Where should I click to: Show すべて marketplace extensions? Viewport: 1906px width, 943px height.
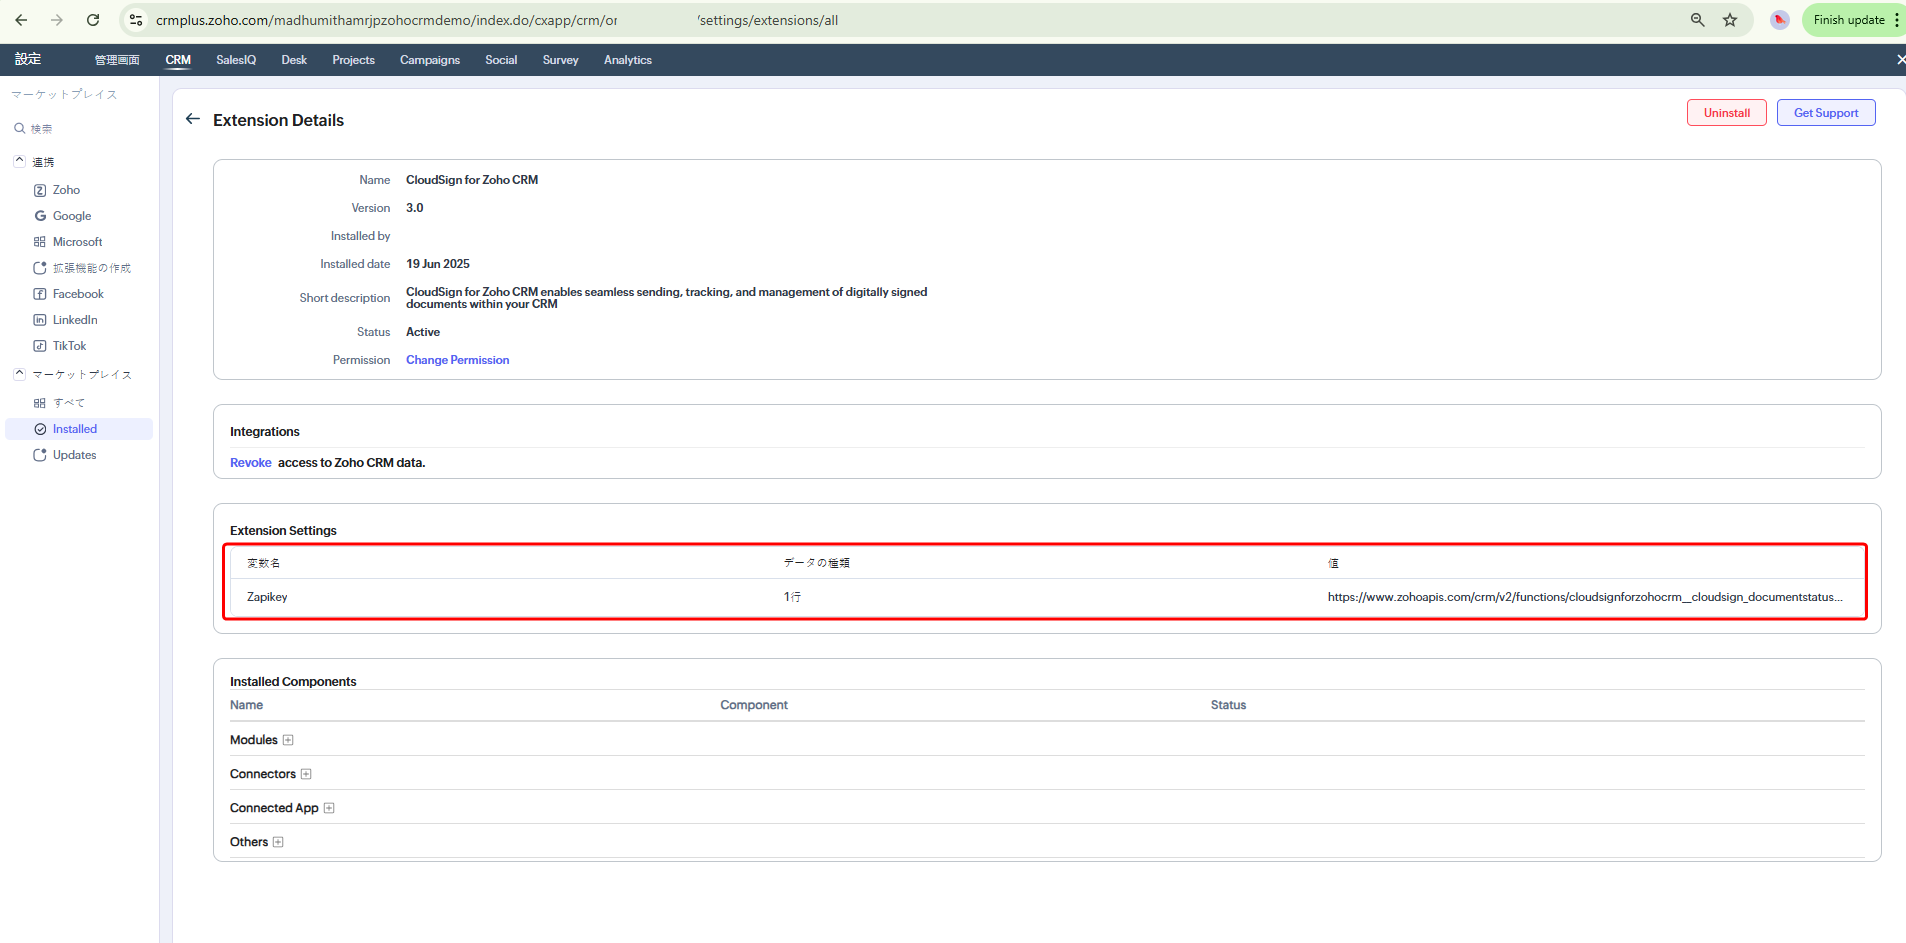pos(69,403)
